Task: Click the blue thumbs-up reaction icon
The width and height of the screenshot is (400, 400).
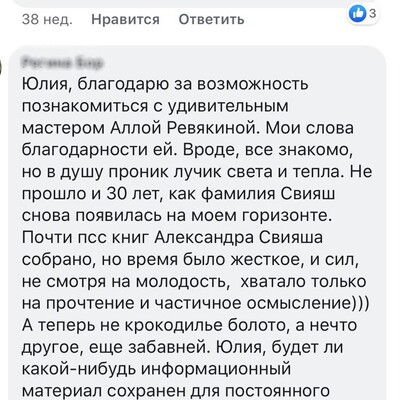Action: pos(357,14)
